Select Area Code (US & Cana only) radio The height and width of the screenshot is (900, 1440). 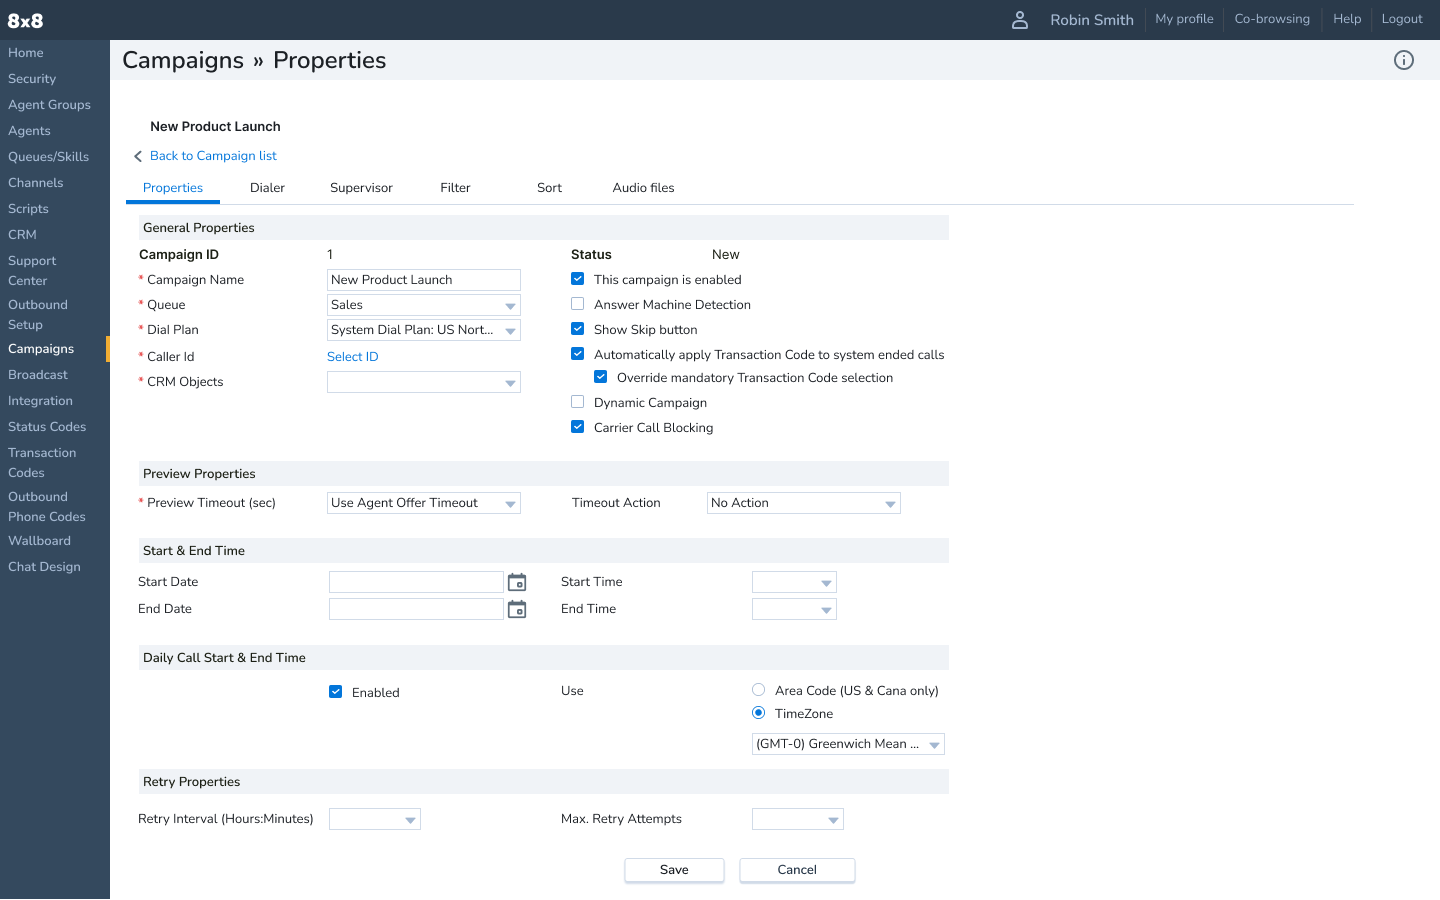click(759, 690)
